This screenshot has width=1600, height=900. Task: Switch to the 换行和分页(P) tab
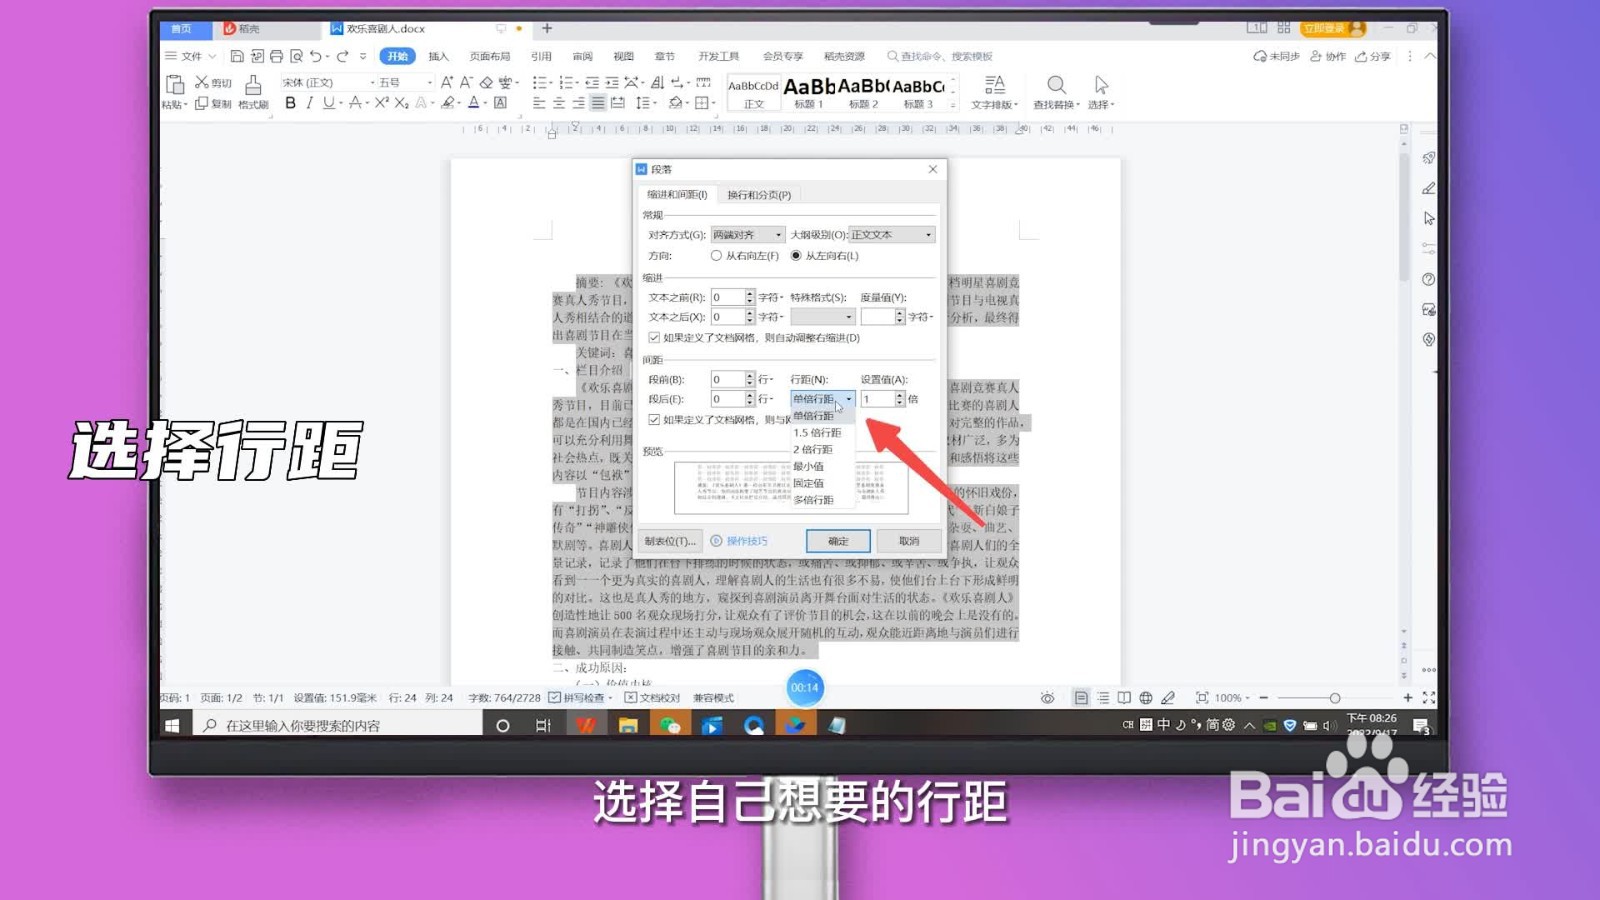point(760,194)
